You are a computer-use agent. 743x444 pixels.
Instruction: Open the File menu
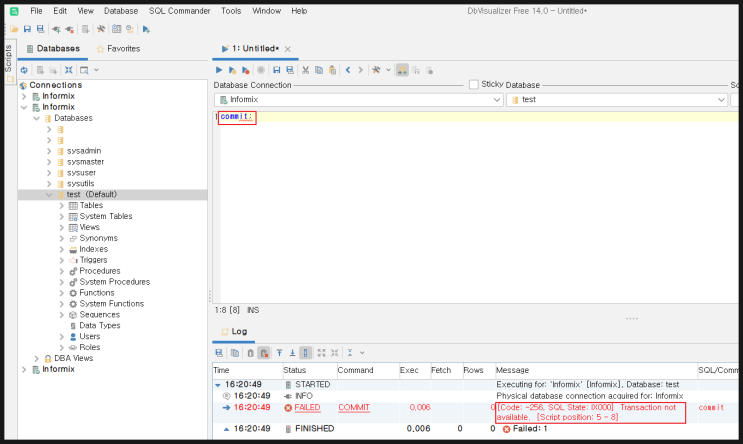(x=36, y=11)
